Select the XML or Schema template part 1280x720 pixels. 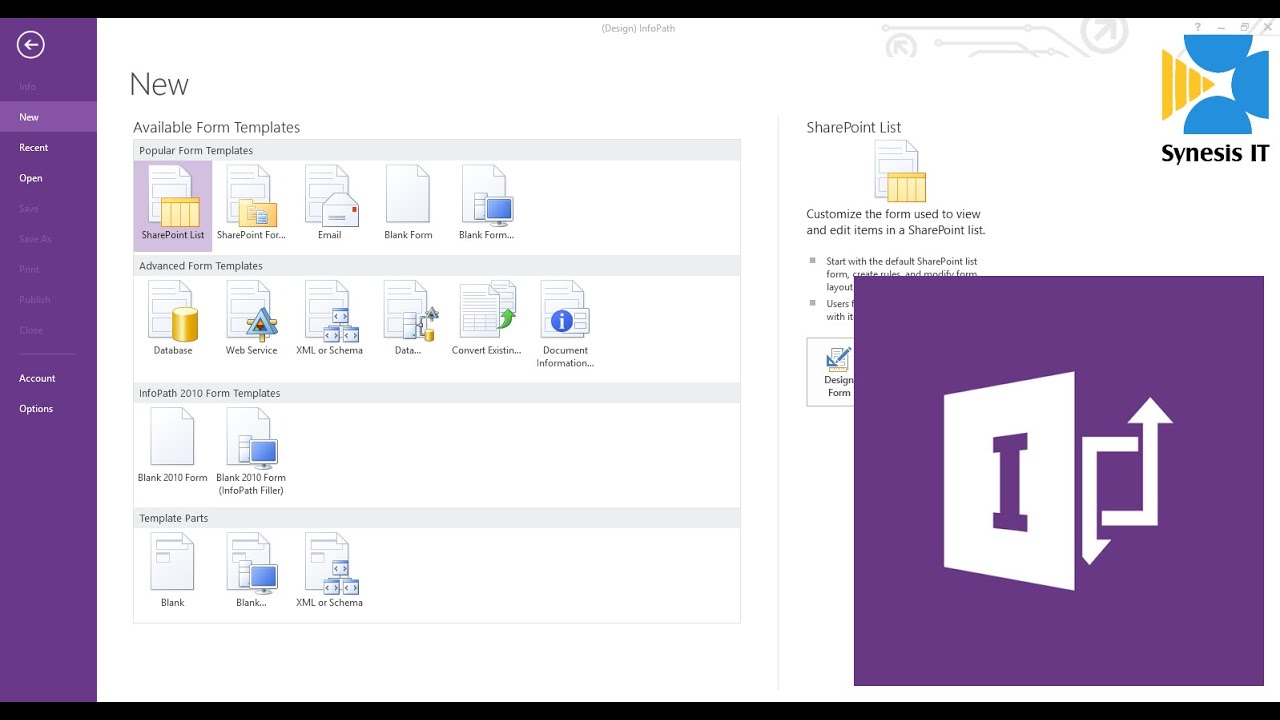point(330,572)
